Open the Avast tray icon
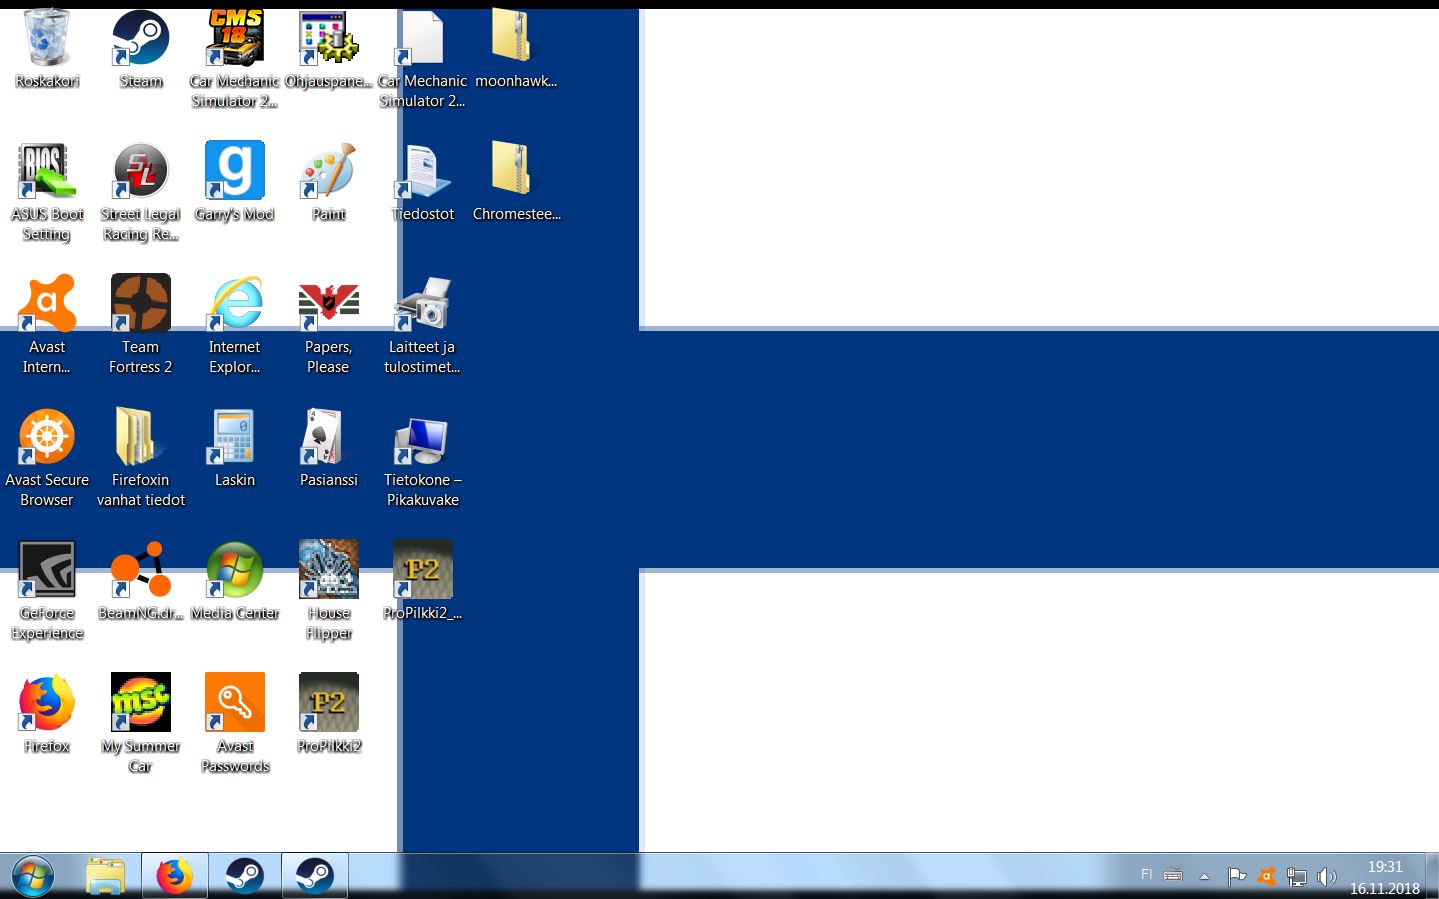This screenshot has width=1439, height=899. (1267, 877)
